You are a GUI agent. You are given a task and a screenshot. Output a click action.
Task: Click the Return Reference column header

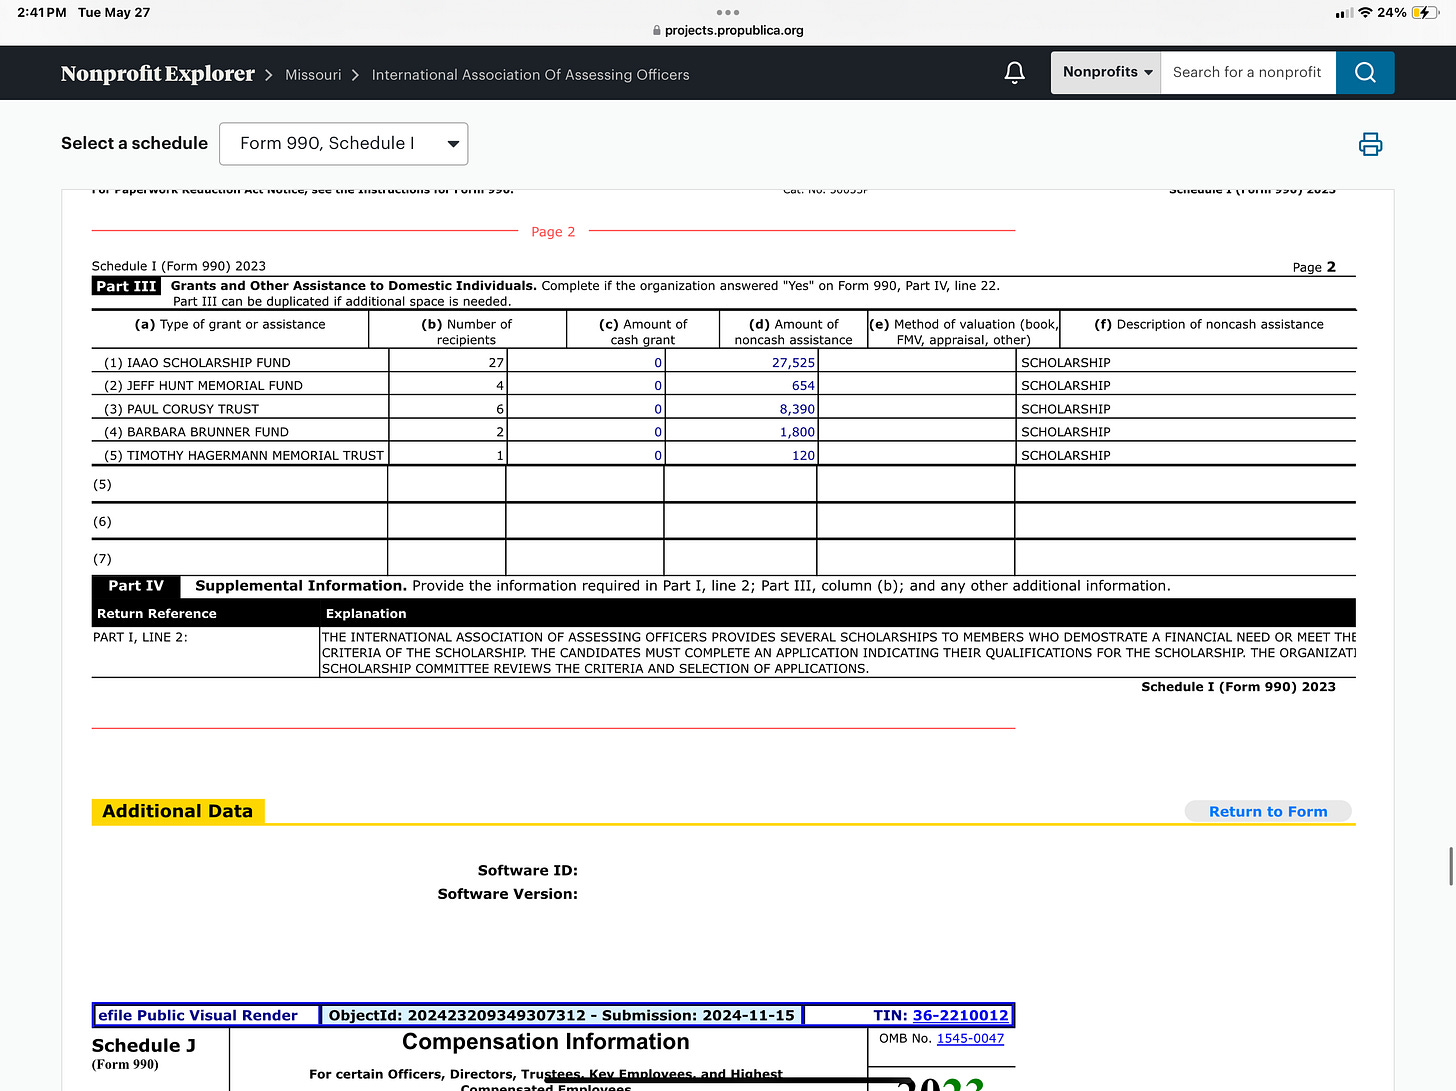tap(156, 614)
